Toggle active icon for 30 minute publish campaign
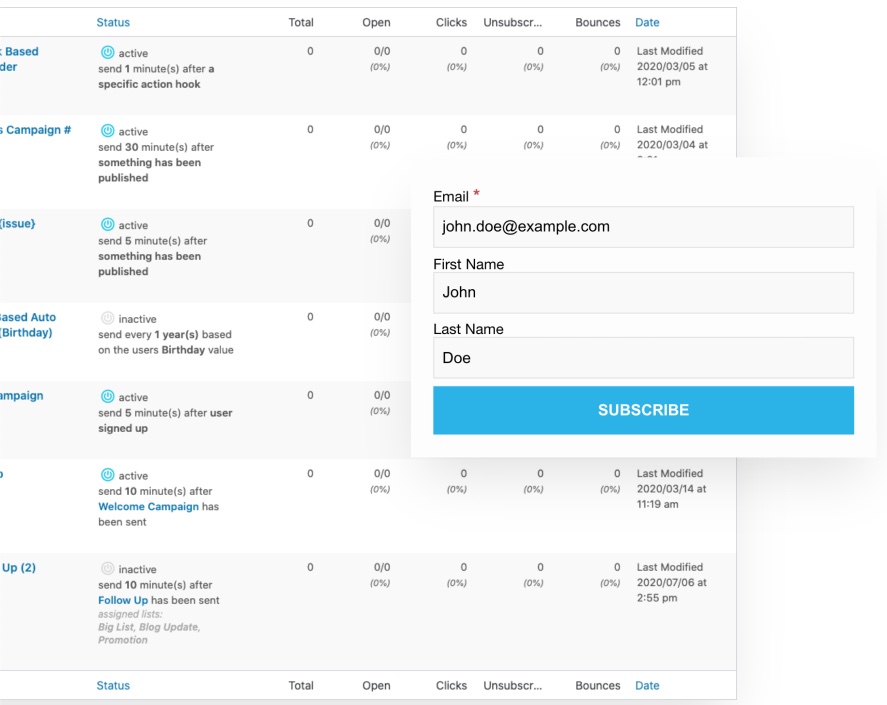The height and width of the screenshot is (705, 887). tap(107, 131)
